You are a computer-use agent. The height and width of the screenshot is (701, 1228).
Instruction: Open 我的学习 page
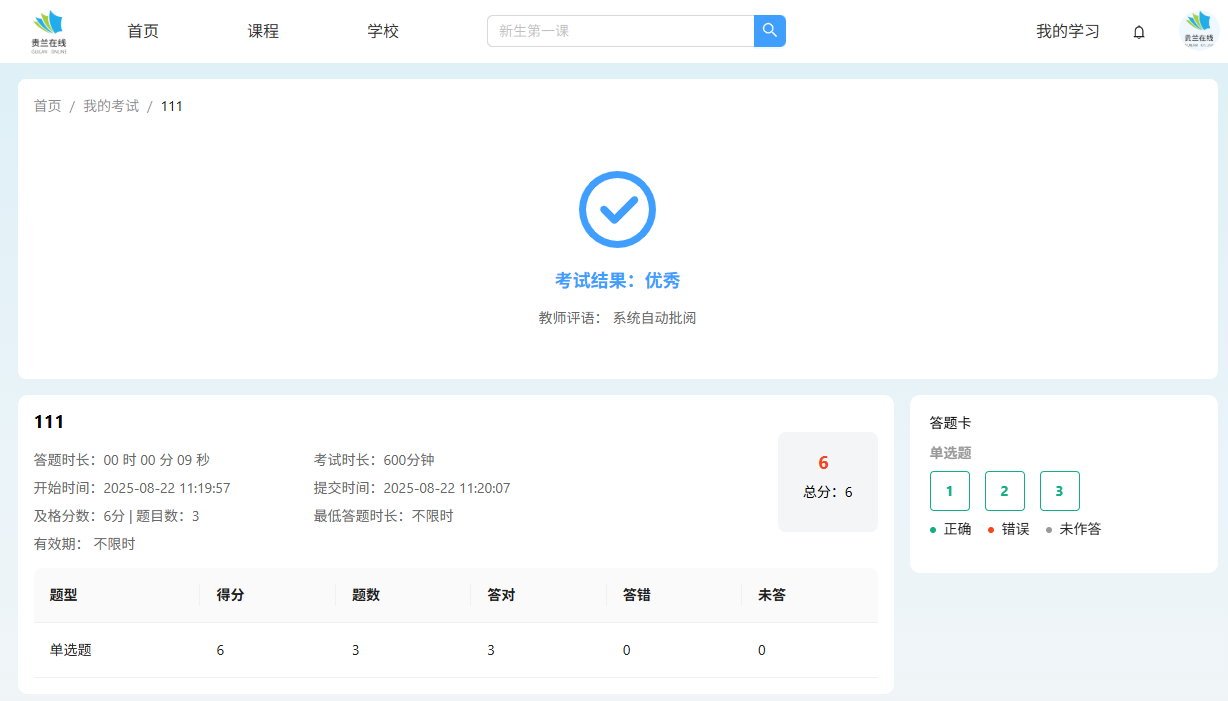(x=1067, y=31)
